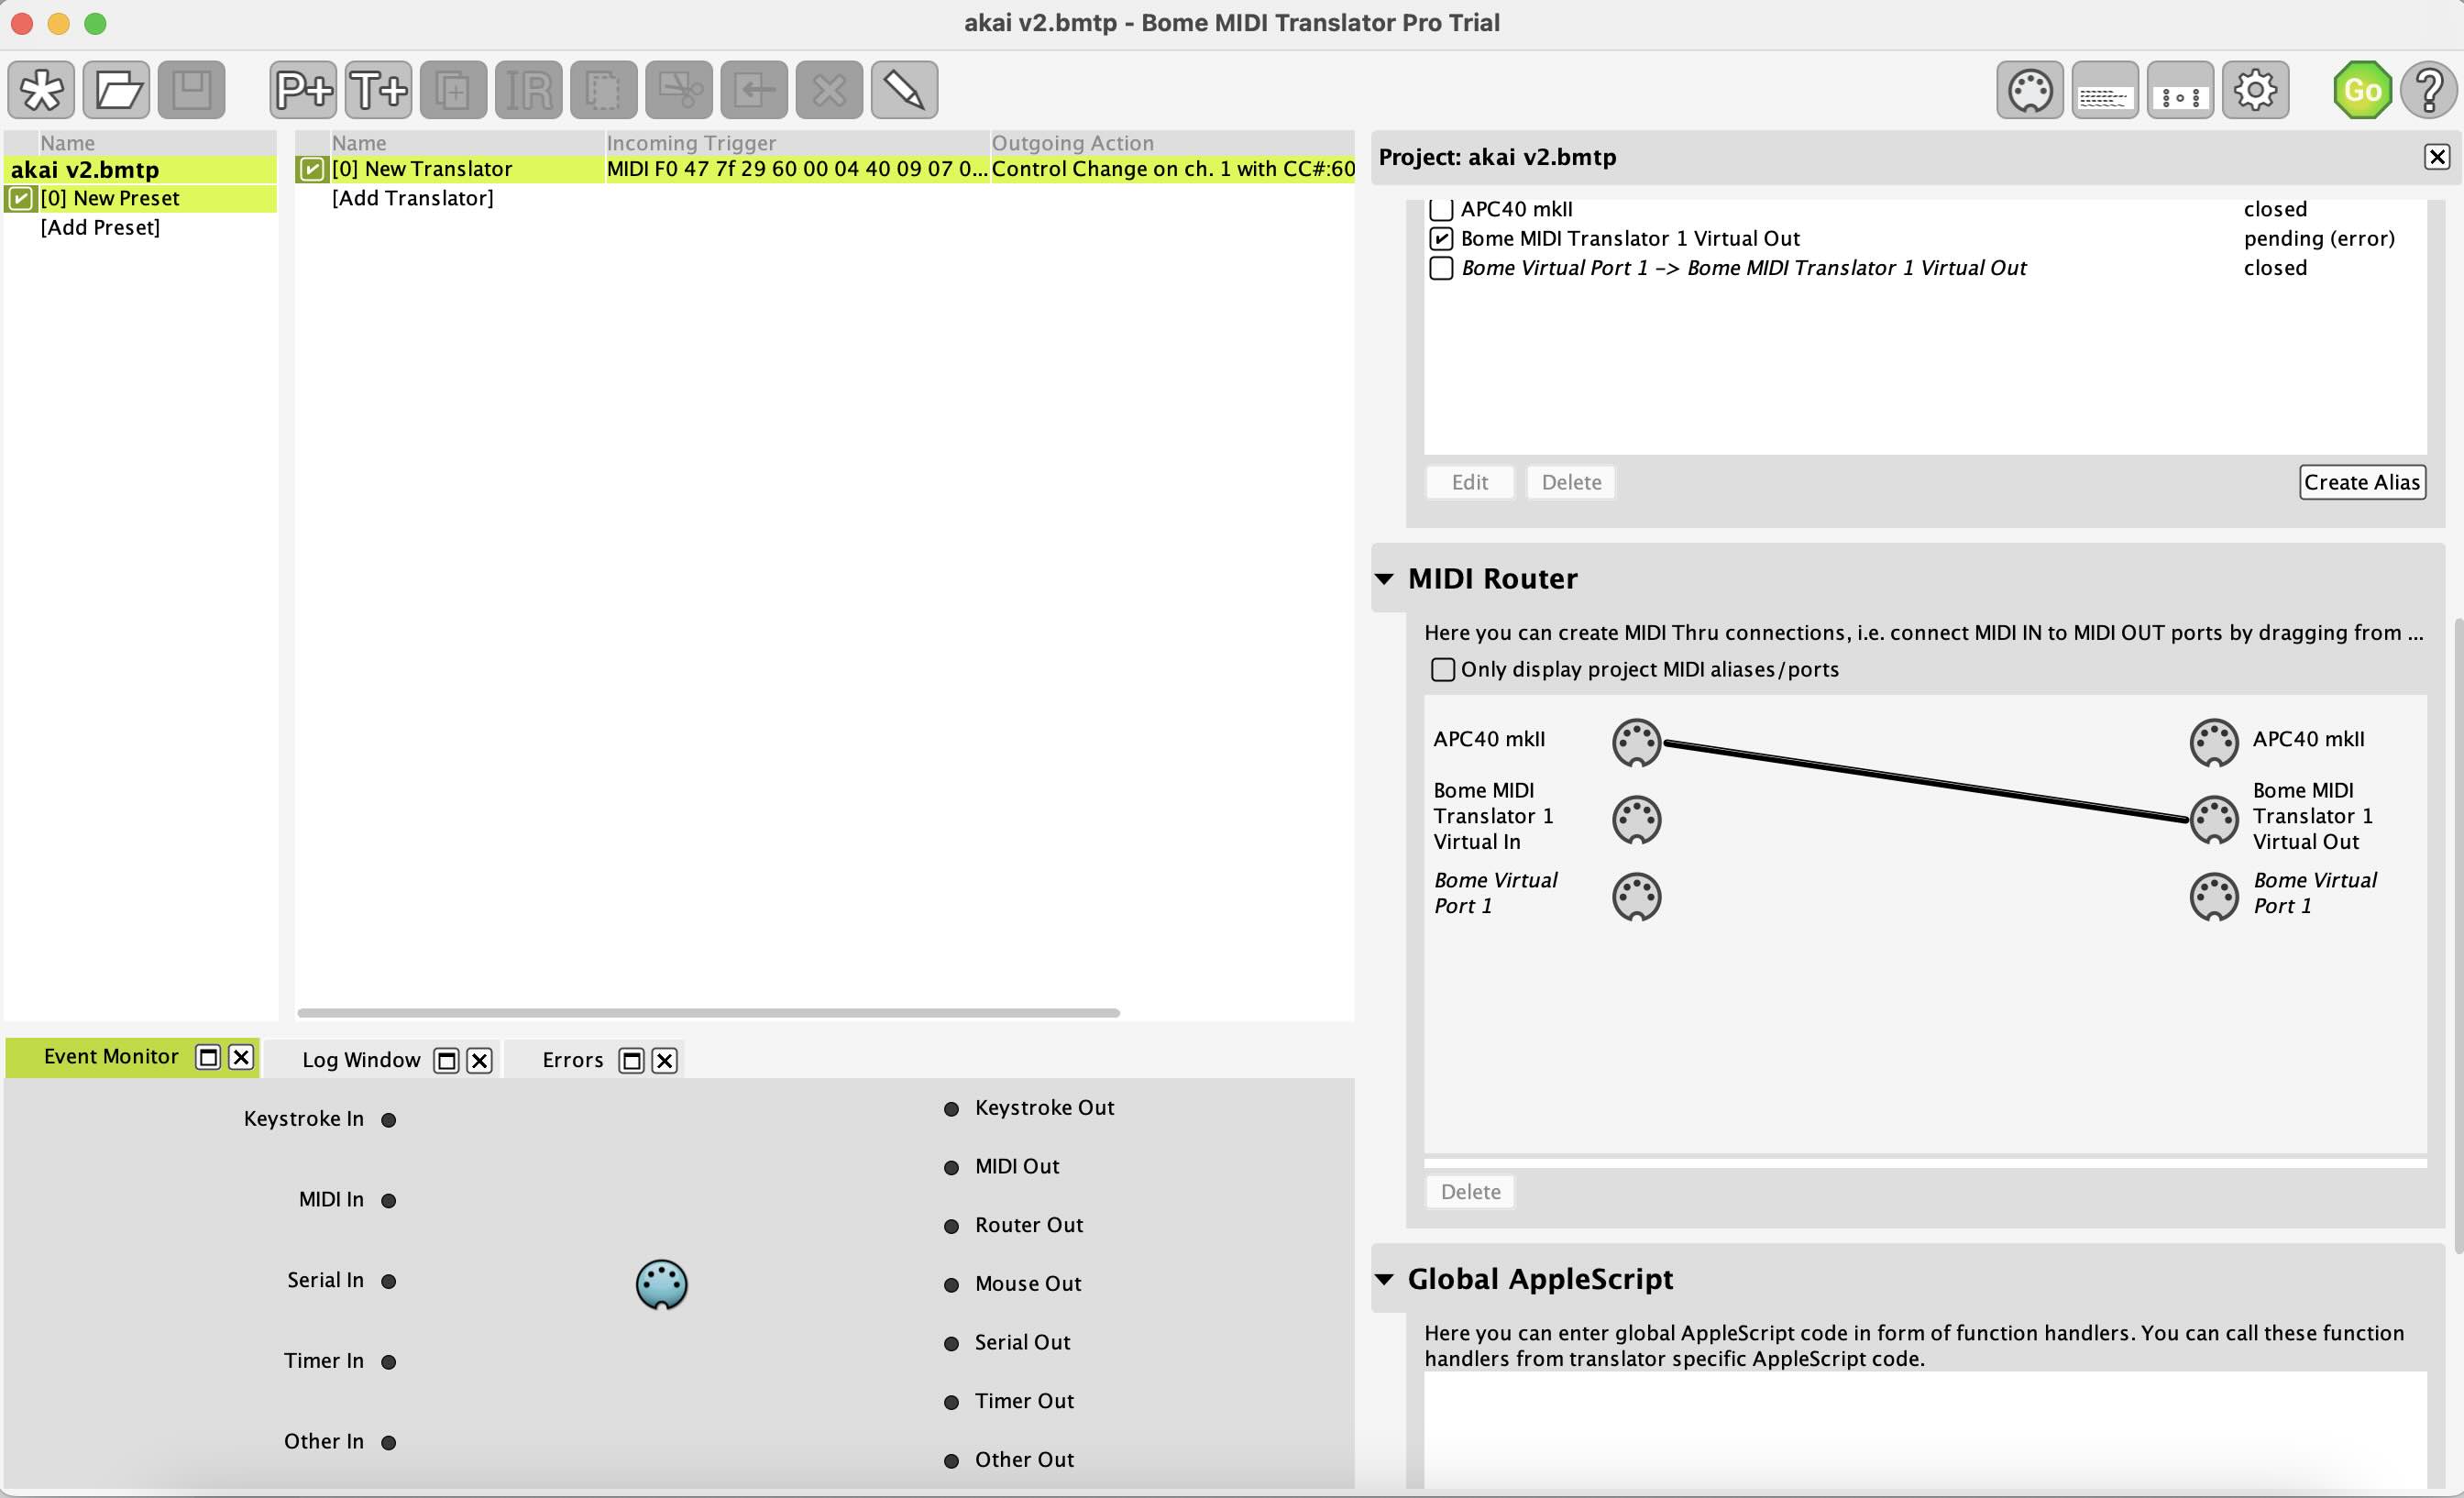Check the Bome Virtual Port 1 alias checkbox

coord(1441,268)
